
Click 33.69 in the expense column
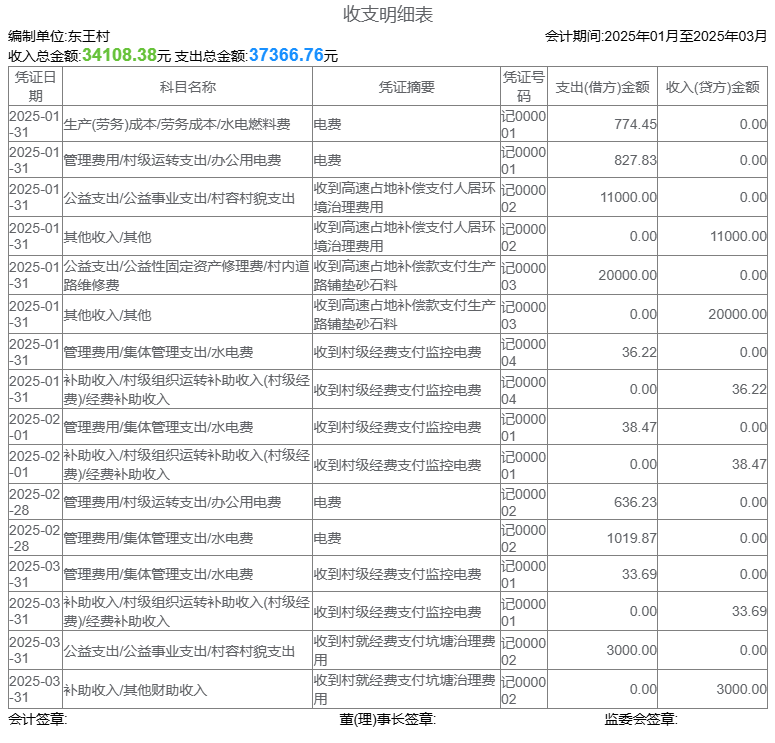tap(639, 574)
